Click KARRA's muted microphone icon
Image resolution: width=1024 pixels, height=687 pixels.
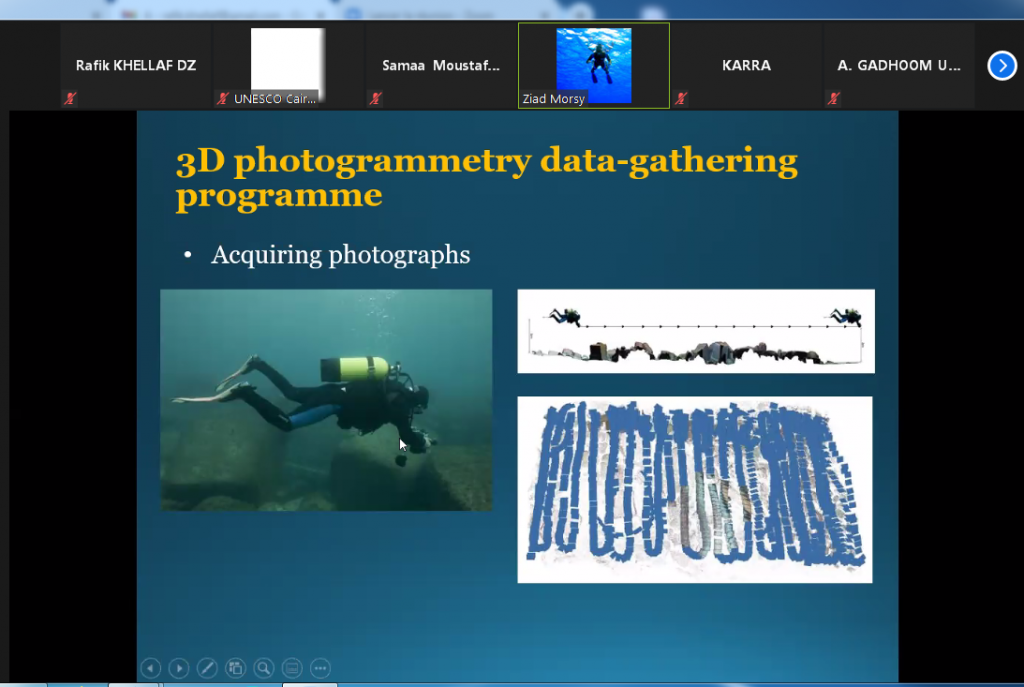(681, 99)
